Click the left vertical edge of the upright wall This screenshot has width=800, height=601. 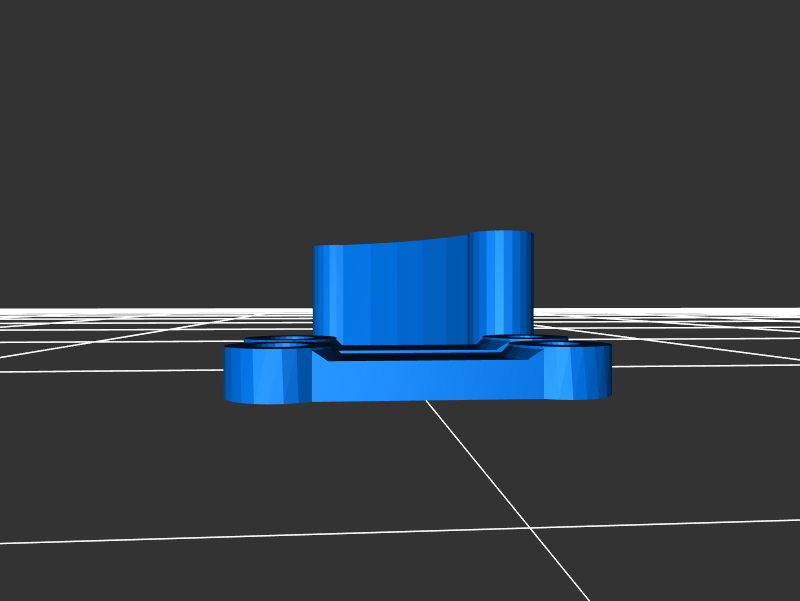(315, 290)
